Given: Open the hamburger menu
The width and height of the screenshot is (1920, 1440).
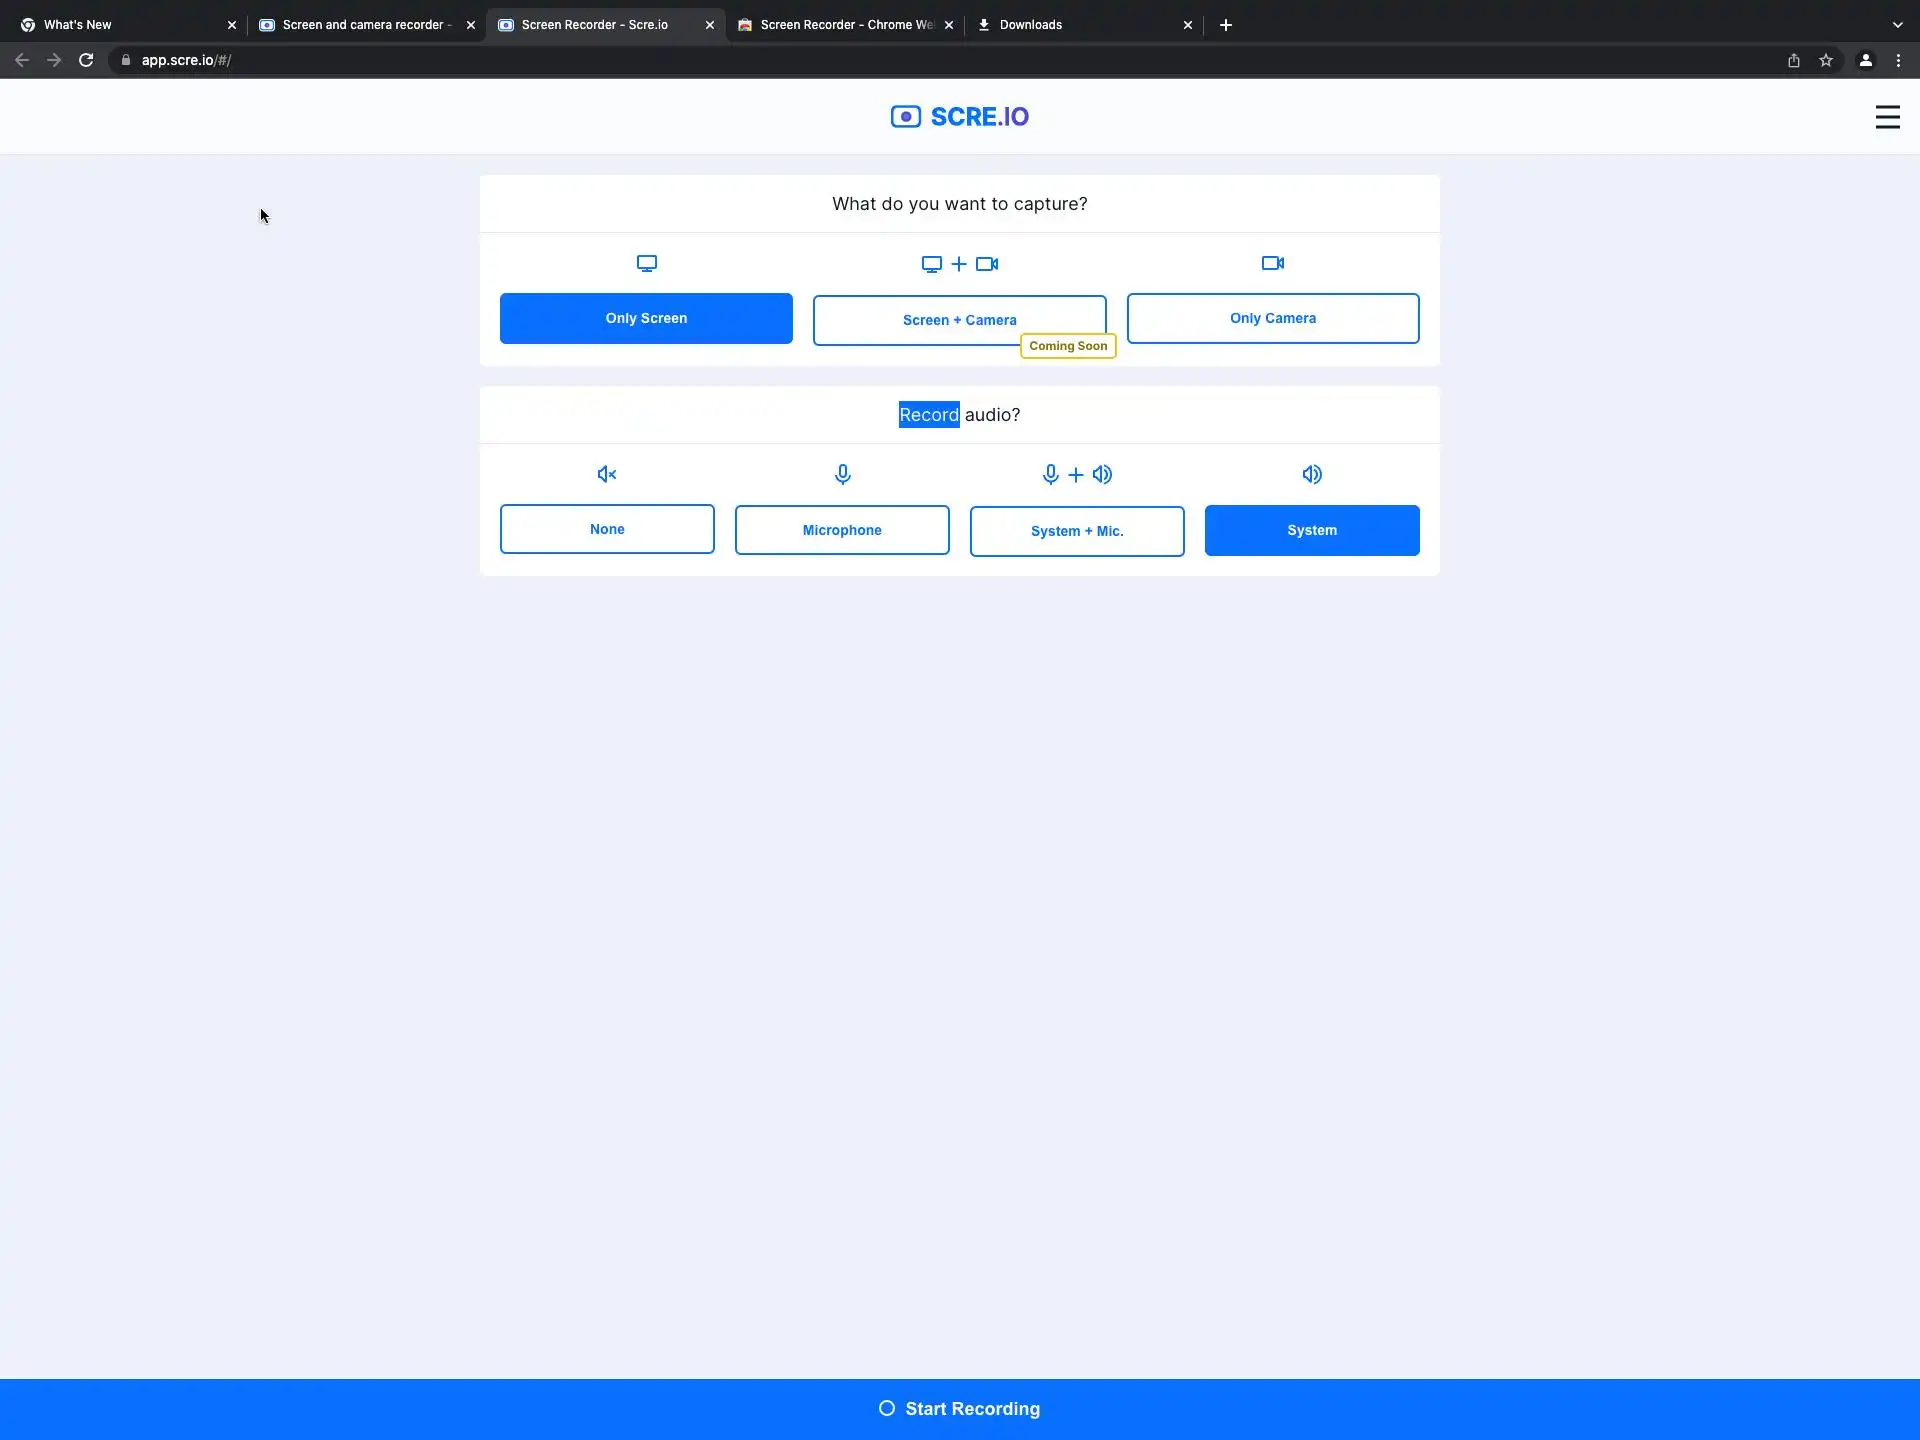Looking at the screenshot, I should point(1887,117).
